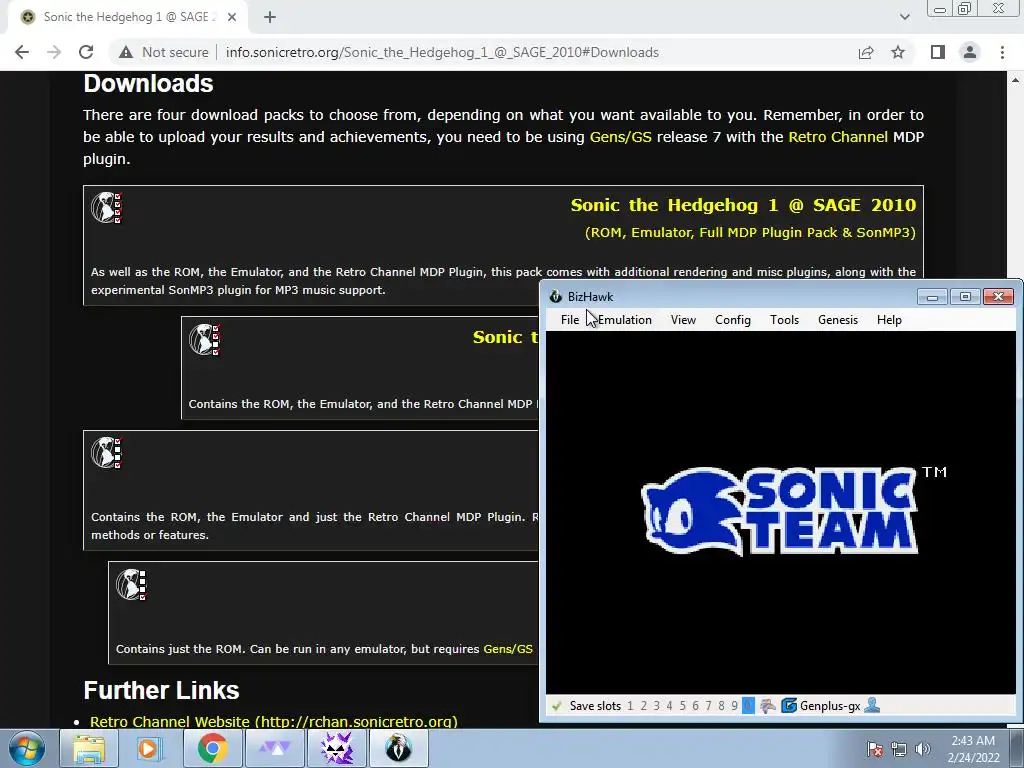Viewport: 1024px width, 768px height.
Task: Open the Retro Channel link in paragraph
Action: (x=838, y=137)
